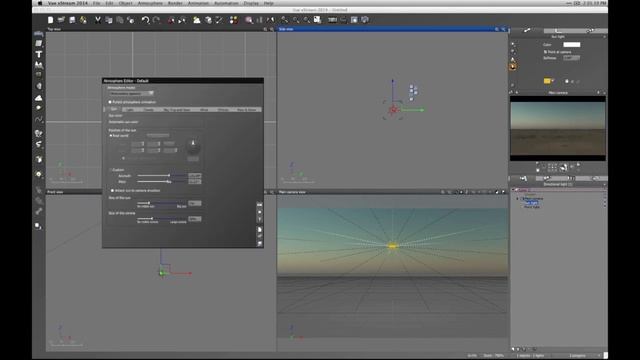Click the four colored dots toolbar icon
Viewport: 640px width, 360px height.
click(233, 20)
